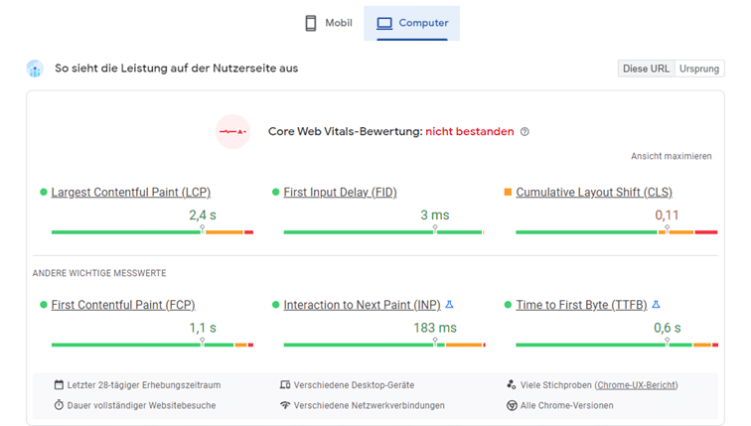Open the Largest Contentful Paint (LCP) link
This screenshot has width=751, height=426.
pos(131,192)
